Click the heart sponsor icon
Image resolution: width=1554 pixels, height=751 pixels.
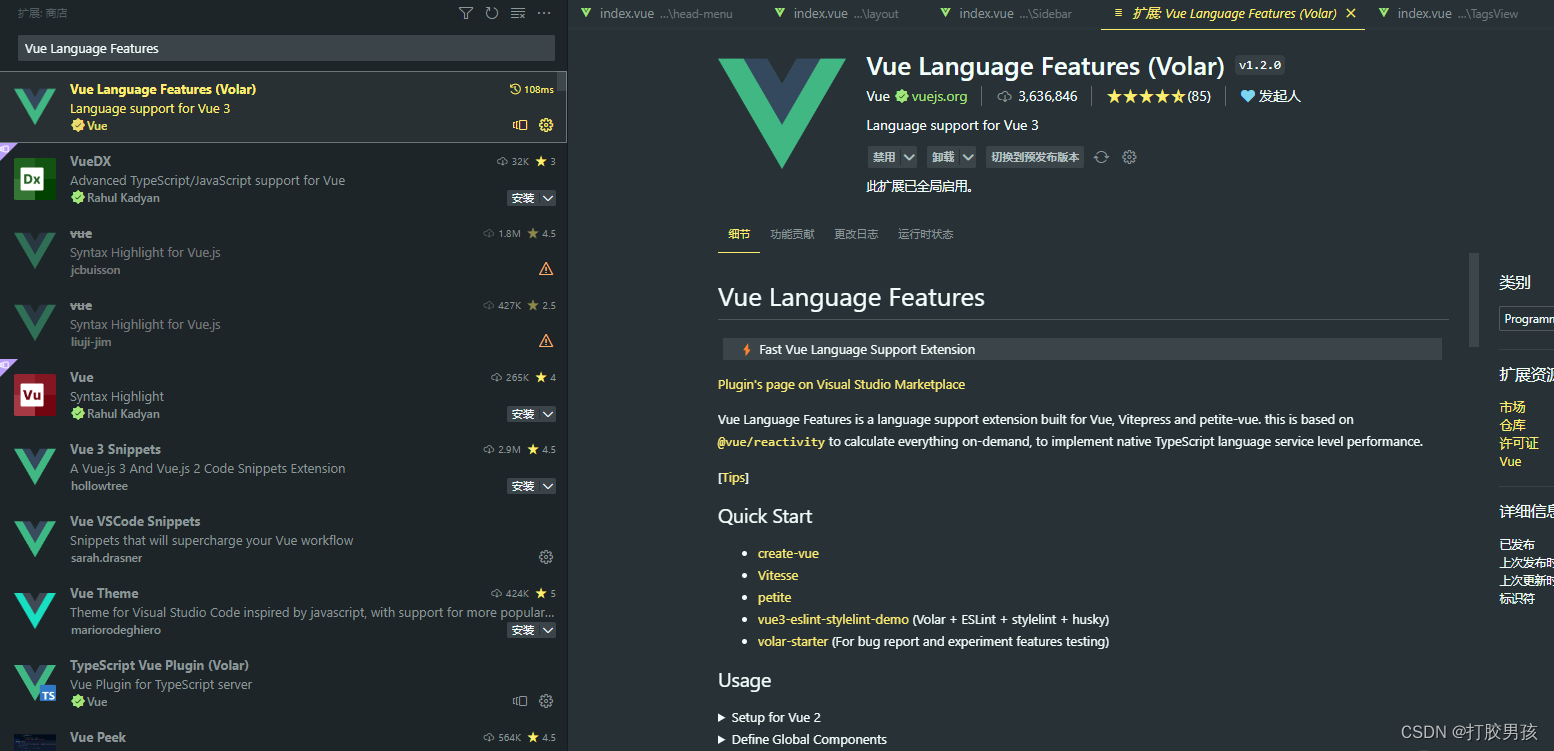(x=1247, y=96)
